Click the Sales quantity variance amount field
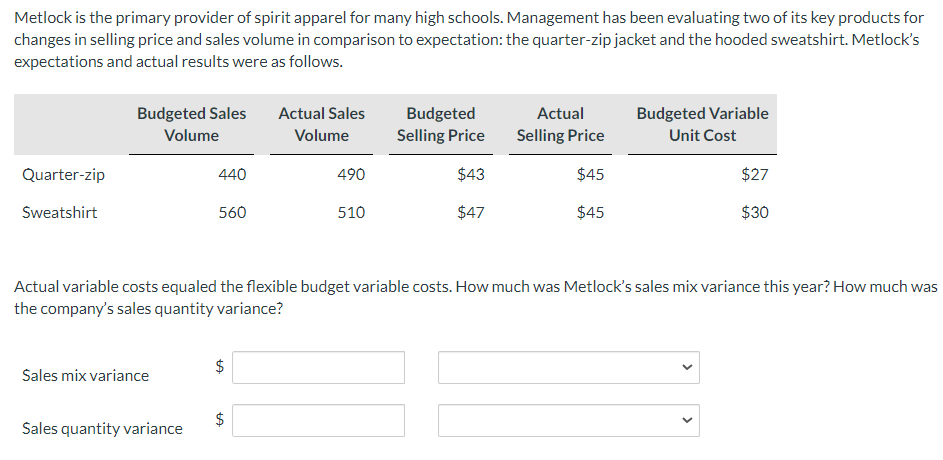Viewport: 943px width, 460px height. (x=320, y=420)
